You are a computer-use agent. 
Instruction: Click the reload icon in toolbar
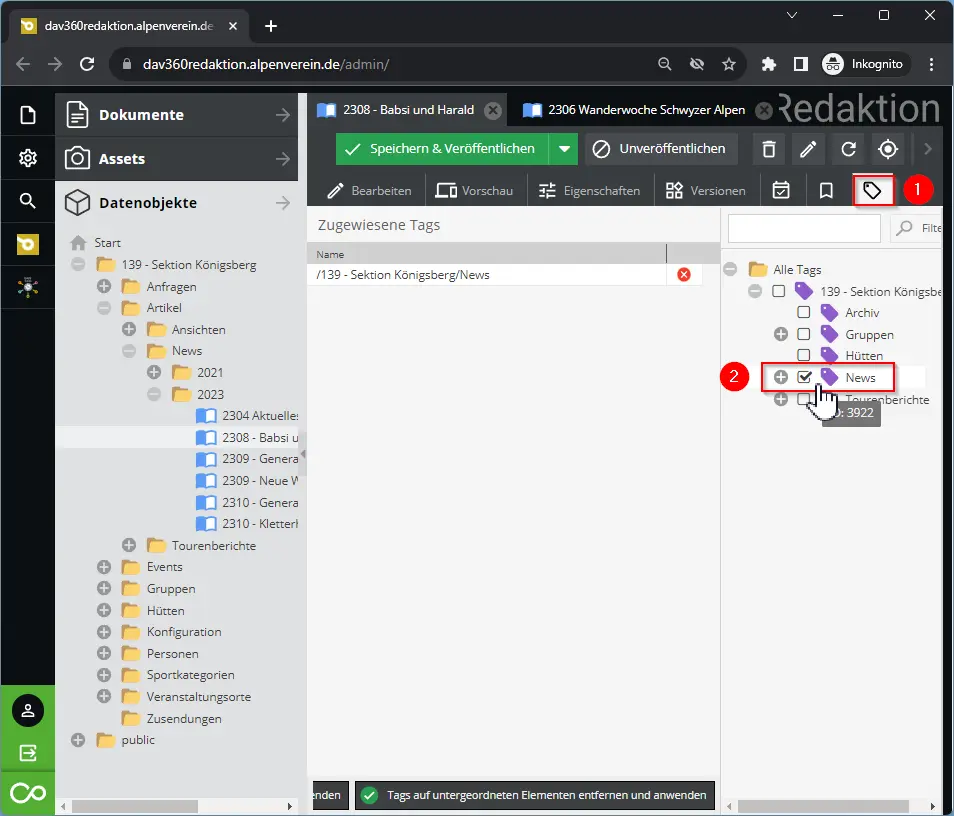click(848, 149)
